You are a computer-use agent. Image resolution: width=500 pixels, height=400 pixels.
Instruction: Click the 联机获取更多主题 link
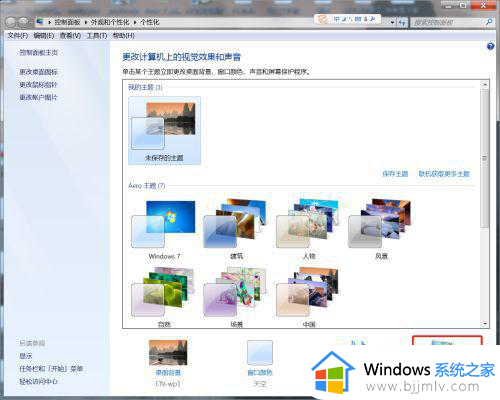pyautogui.click(x=444, y=174)
